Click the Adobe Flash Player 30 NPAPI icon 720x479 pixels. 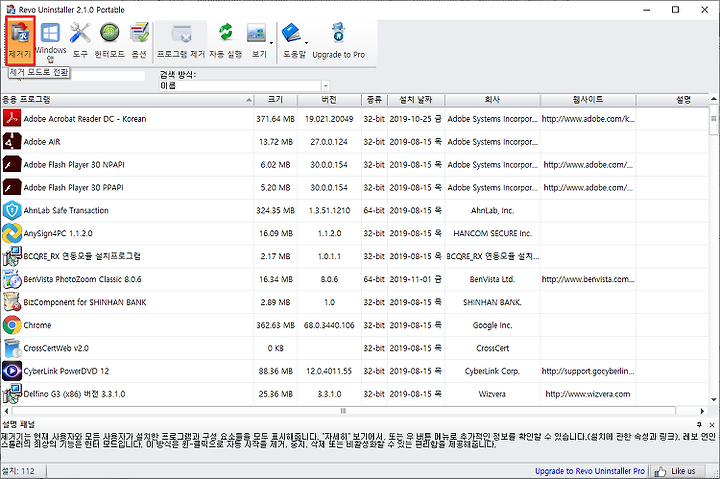[x=12, y=164]
